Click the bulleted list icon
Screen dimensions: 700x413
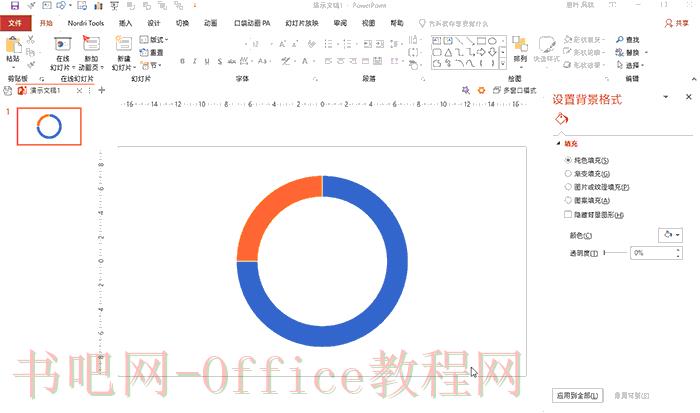(329, 44)
